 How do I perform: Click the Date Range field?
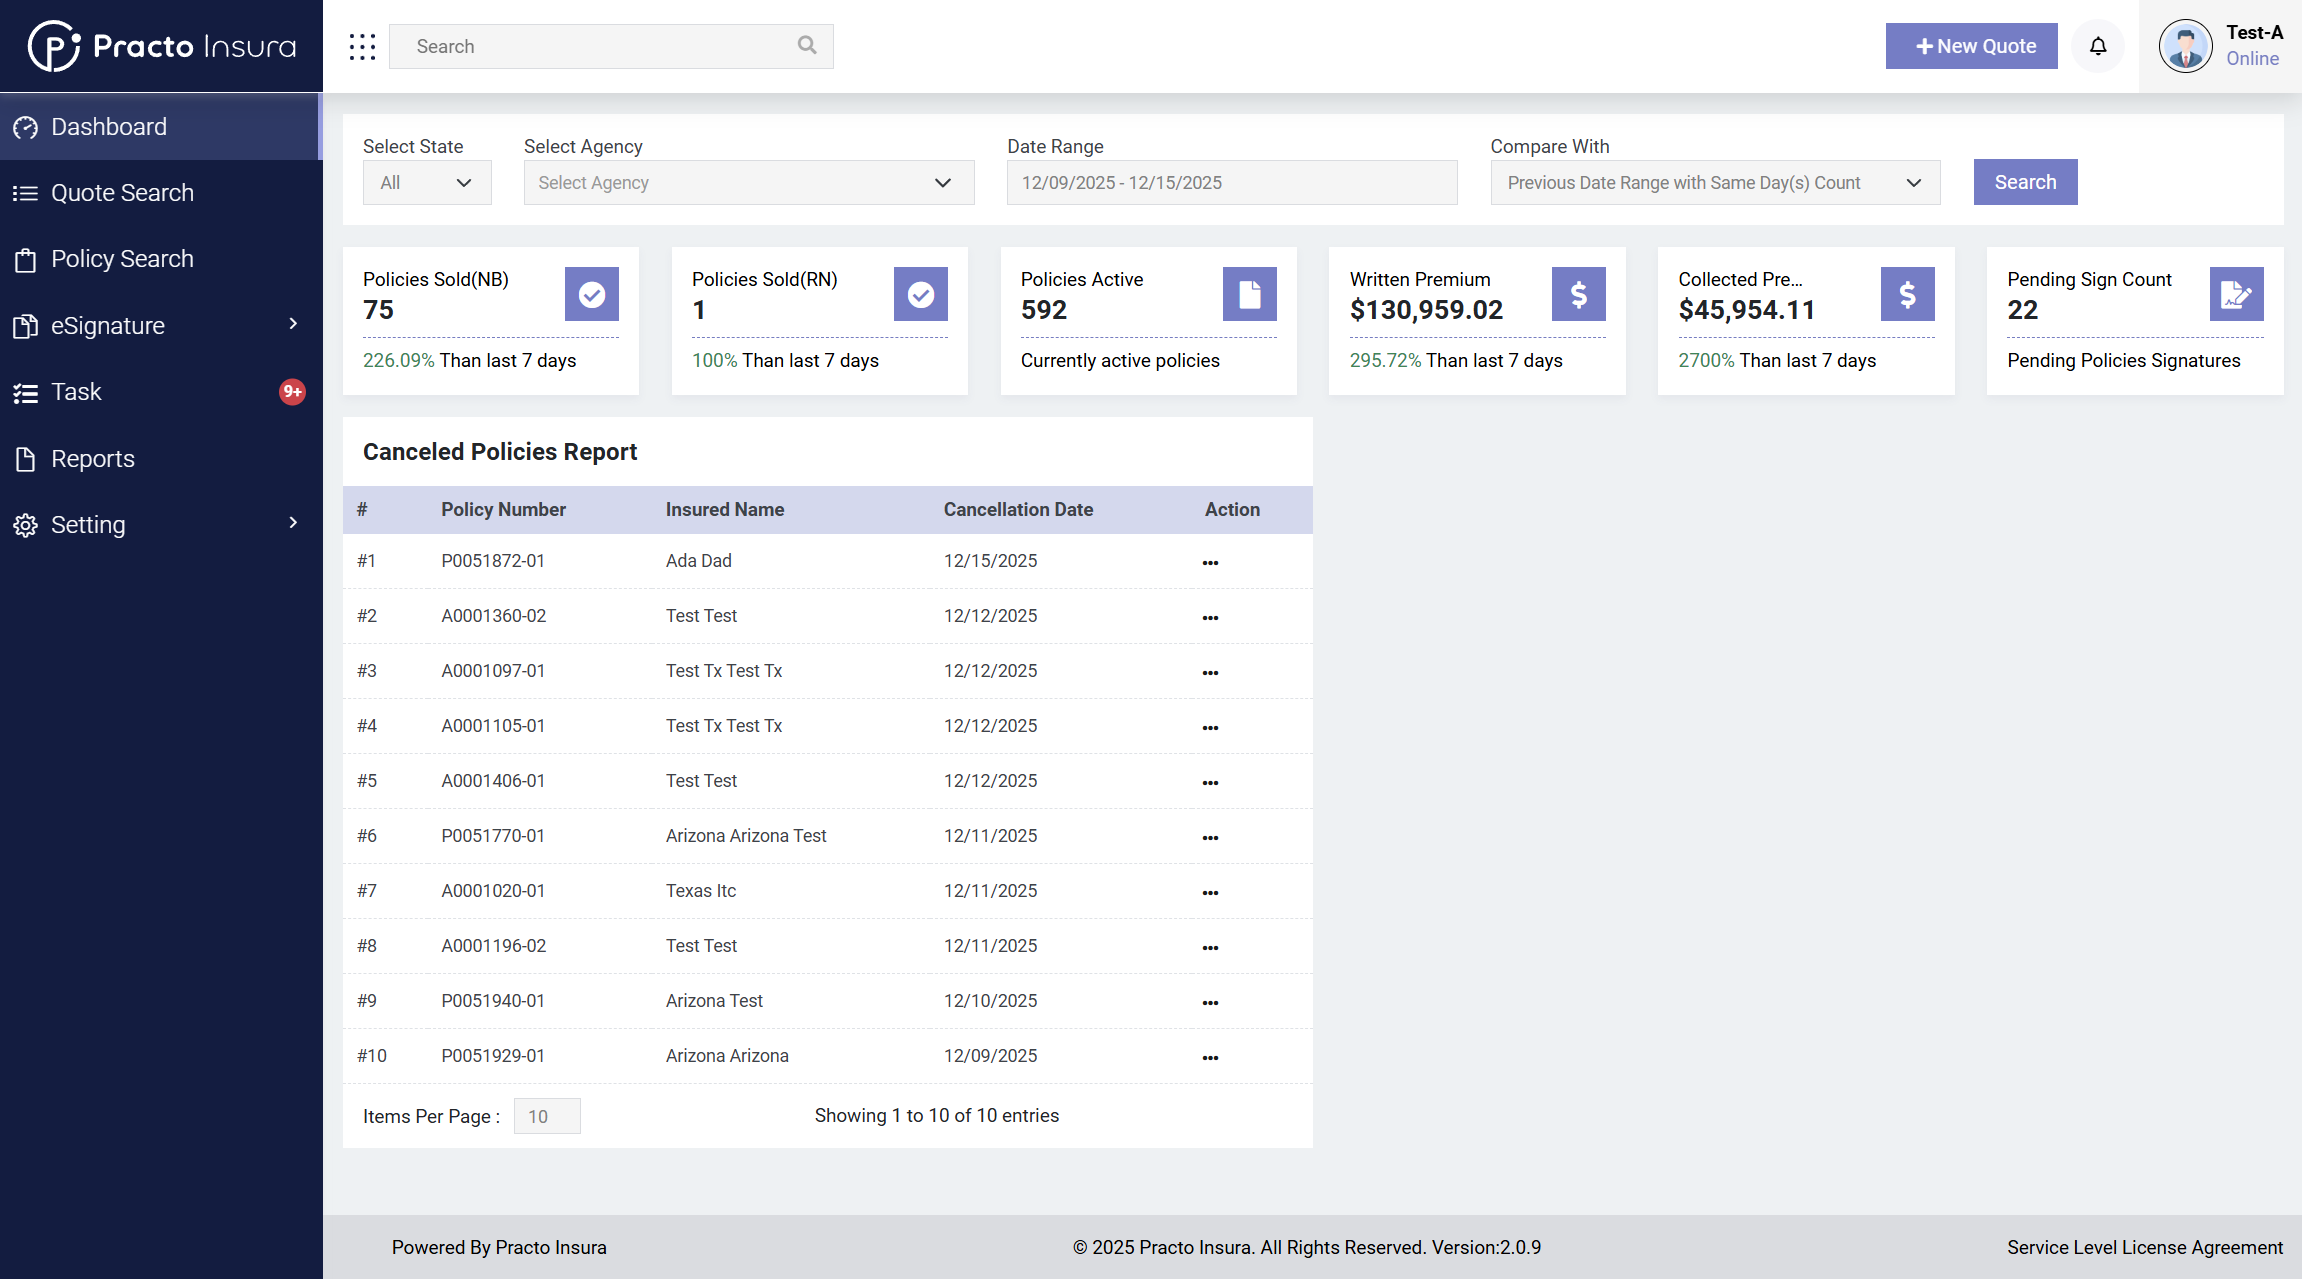tap(1230, 182)
